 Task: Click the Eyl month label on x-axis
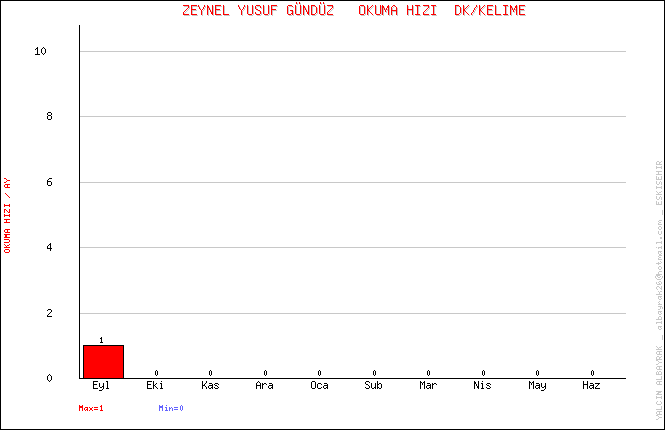[x=102, y=385]
